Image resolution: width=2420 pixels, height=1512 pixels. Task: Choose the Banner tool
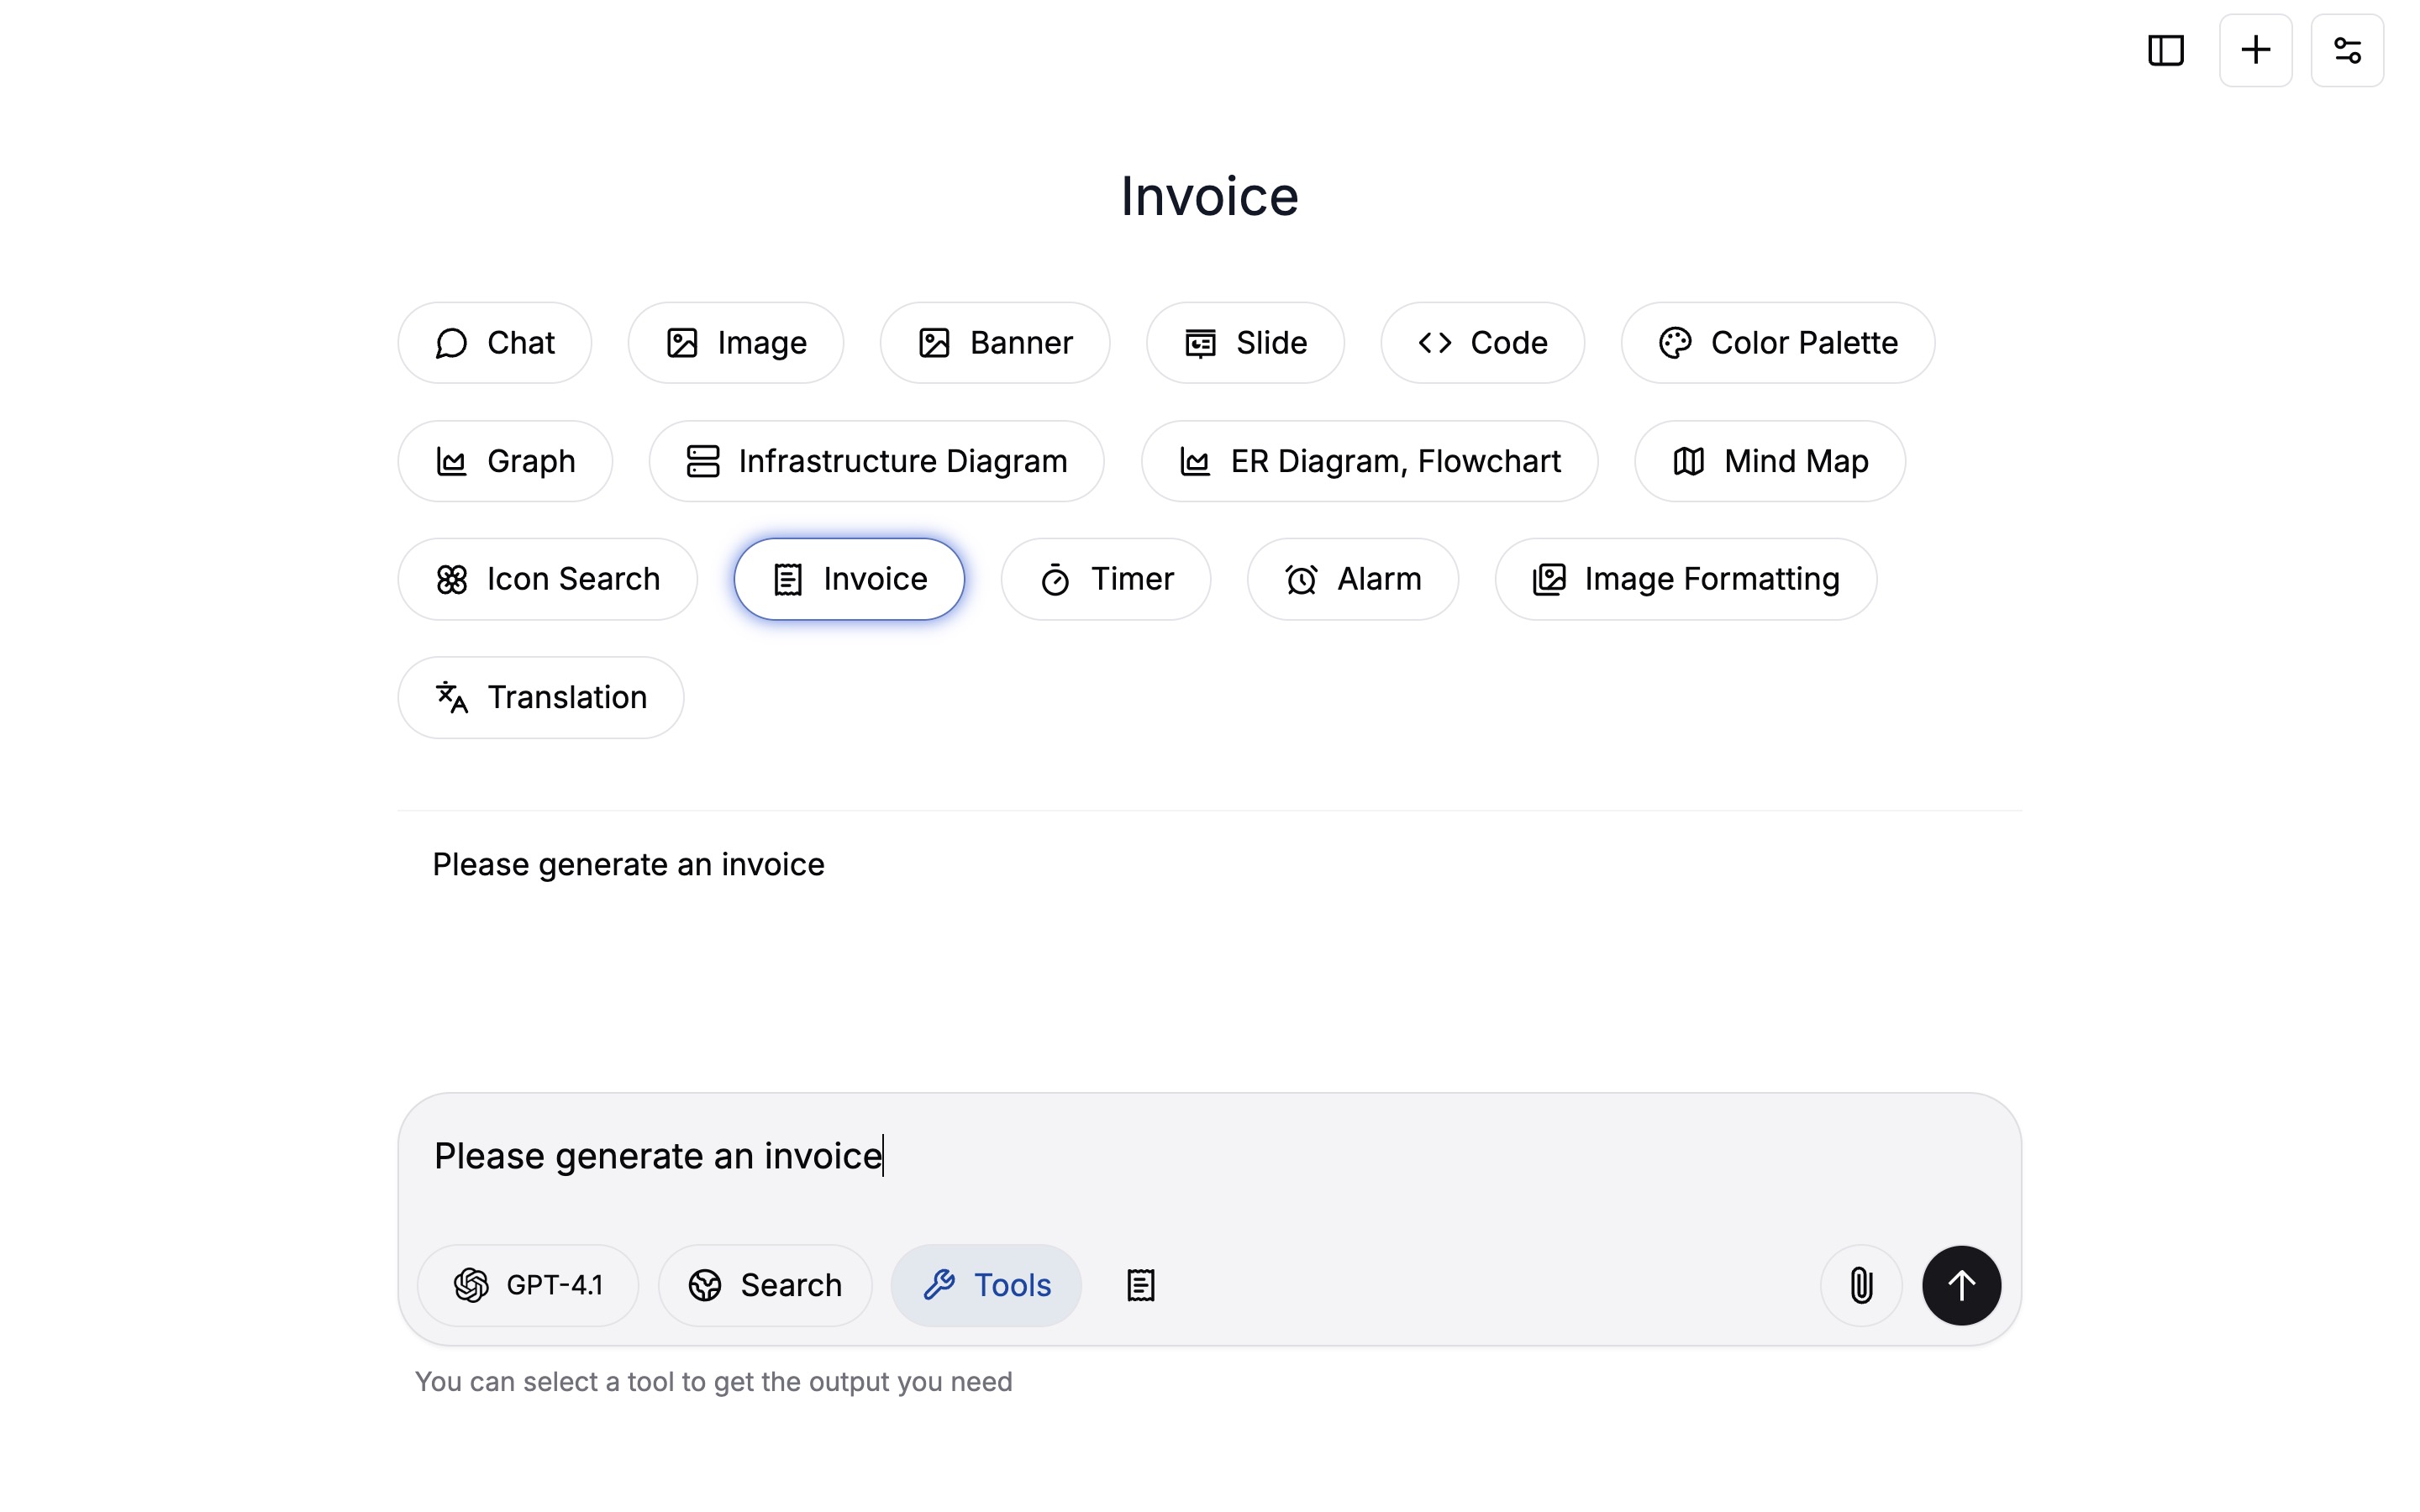pyautogui.click(x=995, y=343)
